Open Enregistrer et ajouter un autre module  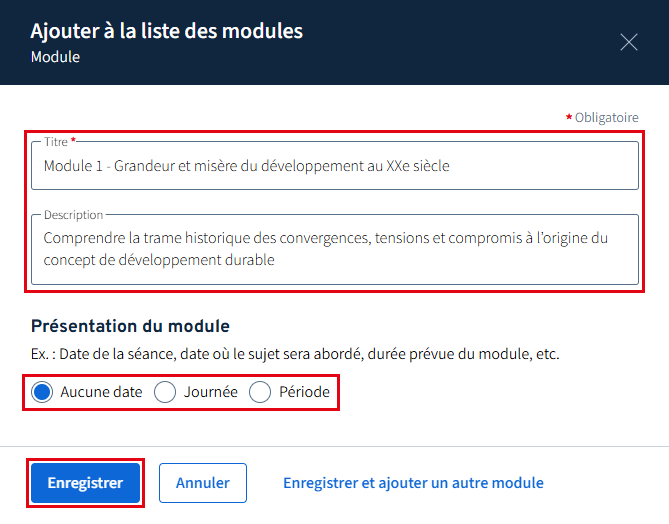(413, 483)
